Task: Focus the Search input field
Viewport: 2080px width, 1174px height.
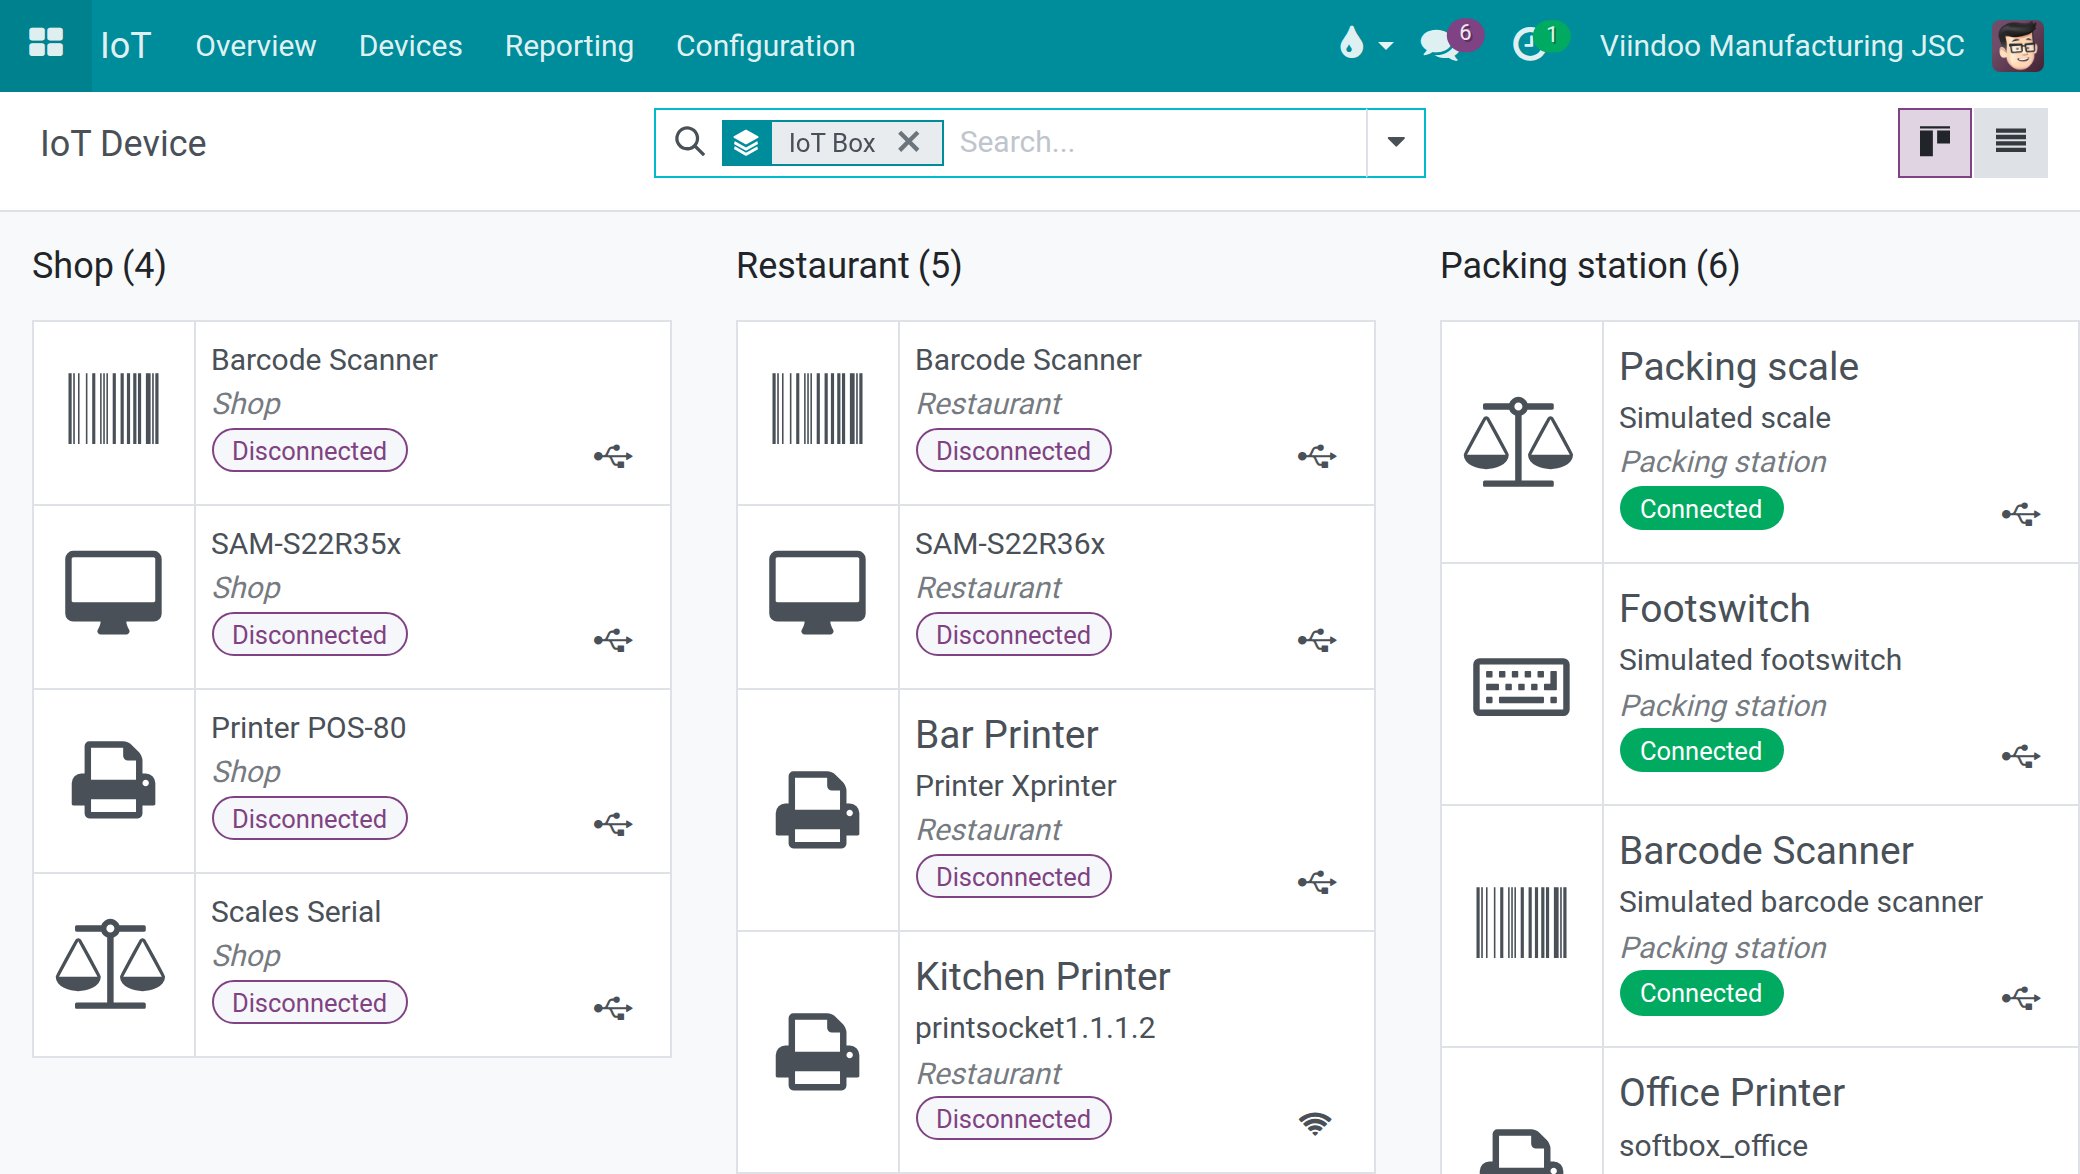Action: coord(1160,142)
